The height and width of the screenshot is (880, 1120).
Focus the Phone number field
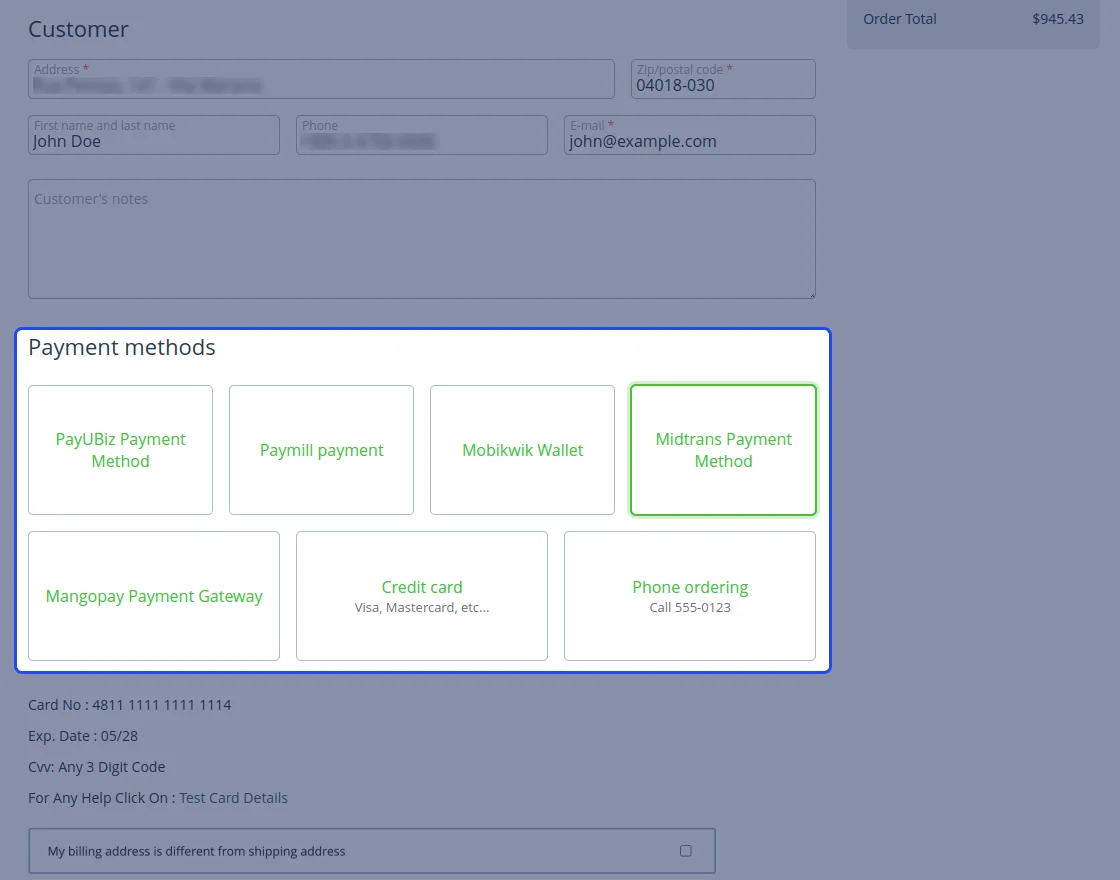[422, 141]
